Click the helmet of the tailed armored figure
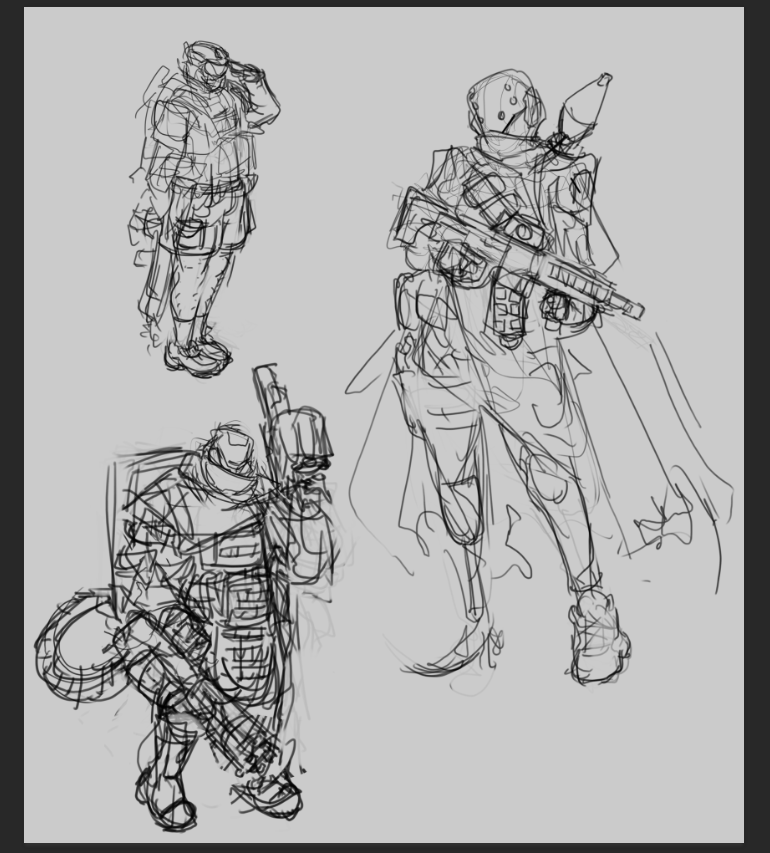 233,449
